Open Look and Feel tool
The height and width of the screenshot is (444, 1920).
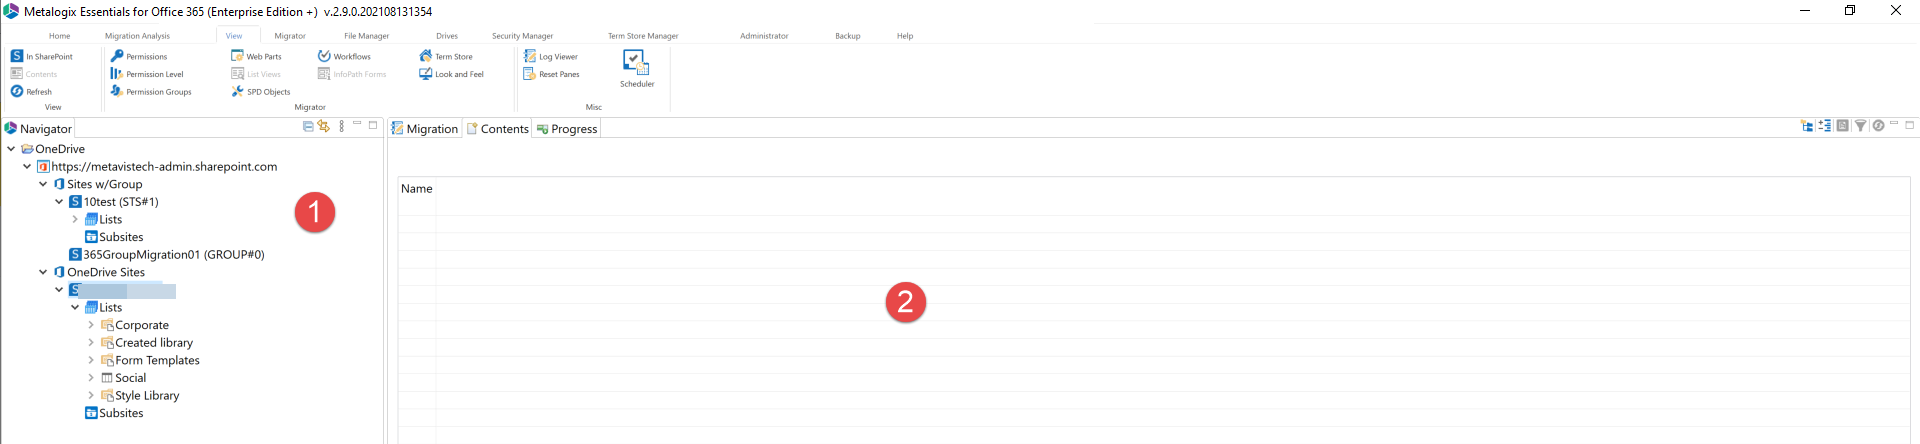pos(452,74)
